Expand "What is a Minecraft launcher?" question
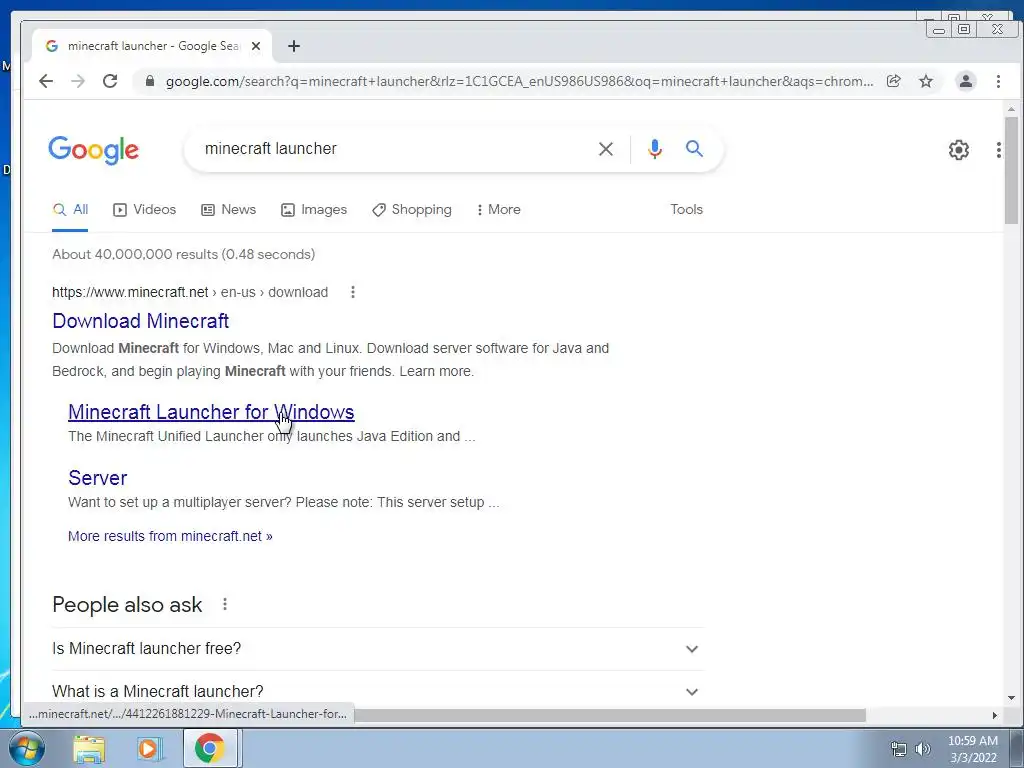This screenshot has height=768, width=1024. coord(377,691)
